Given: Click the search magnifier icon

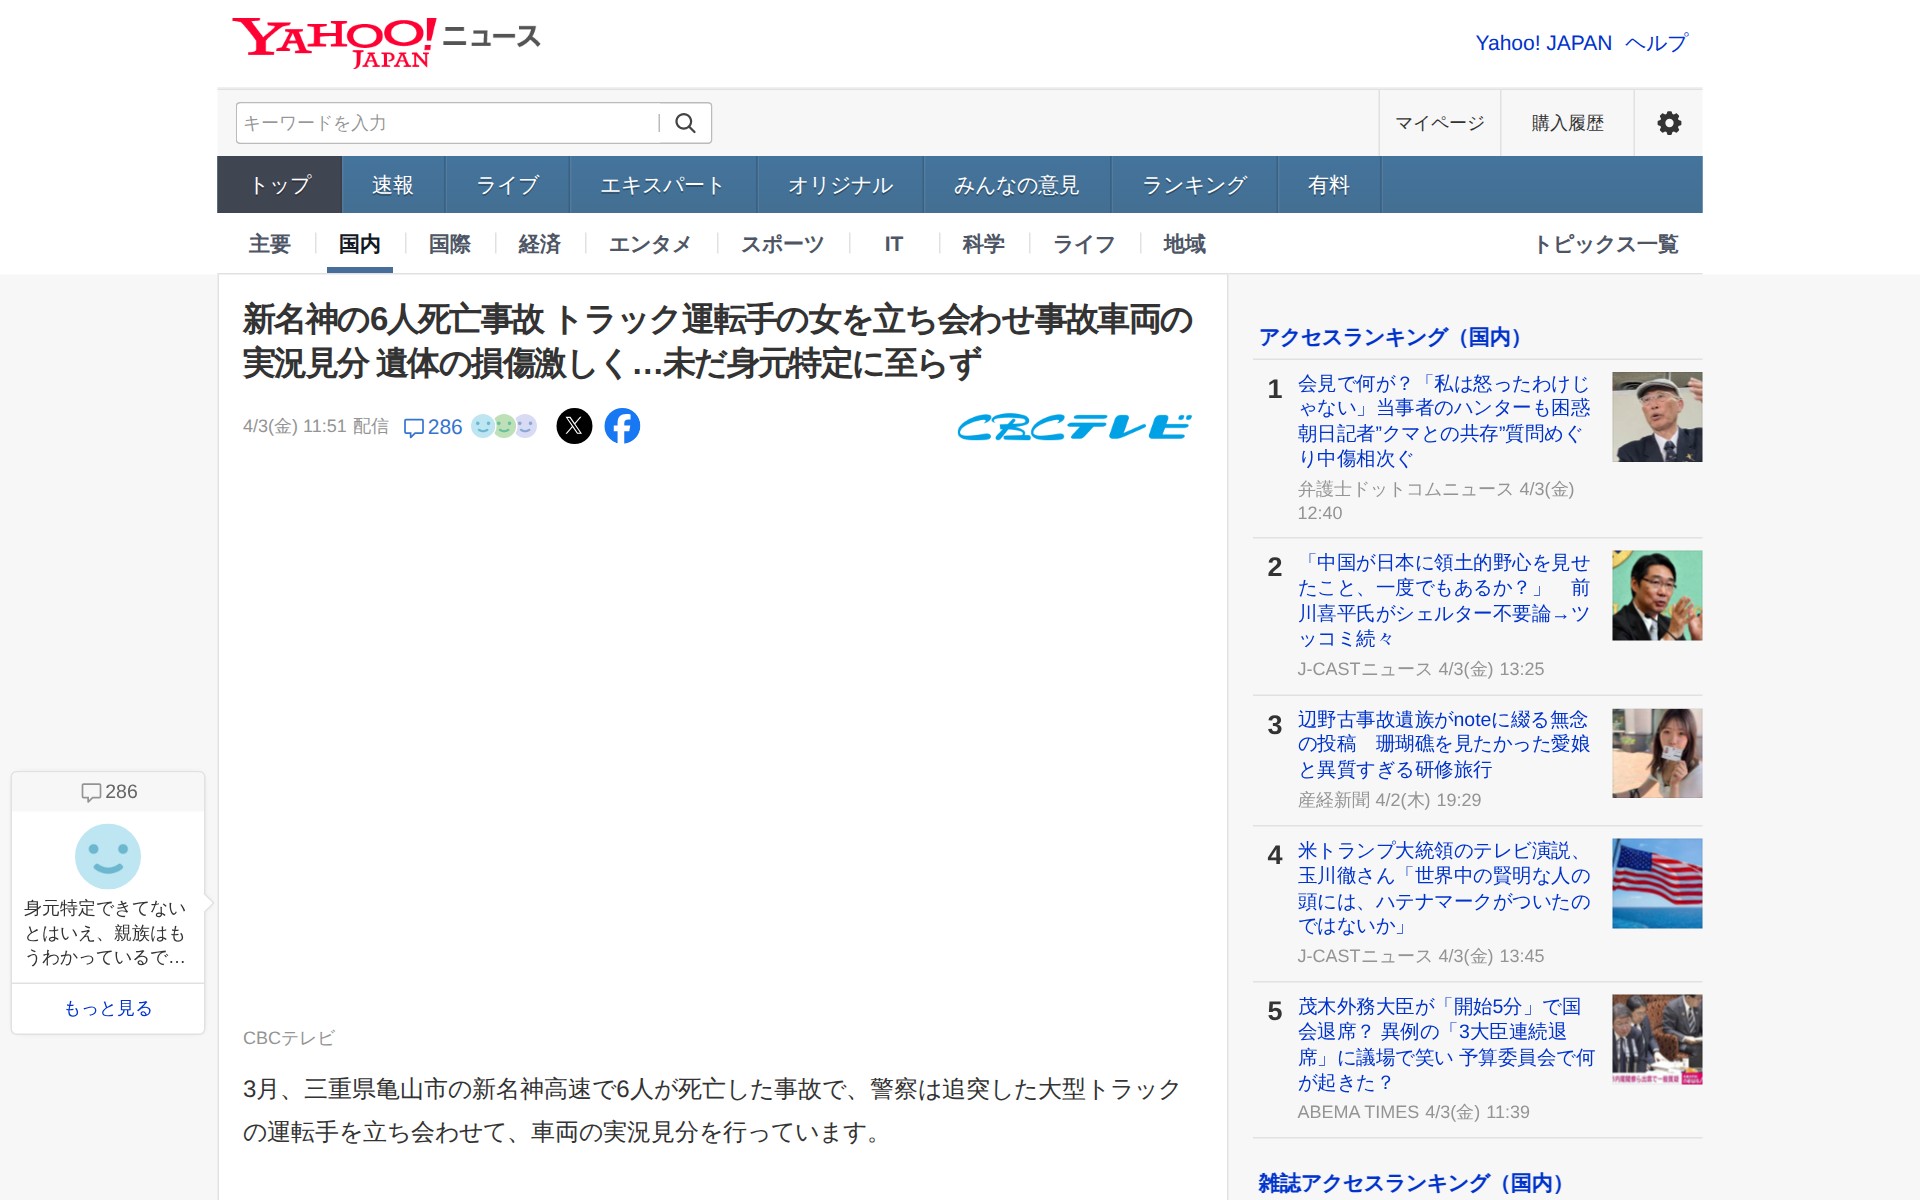Looking at the screenshot, I should click(x=685, y=123).
